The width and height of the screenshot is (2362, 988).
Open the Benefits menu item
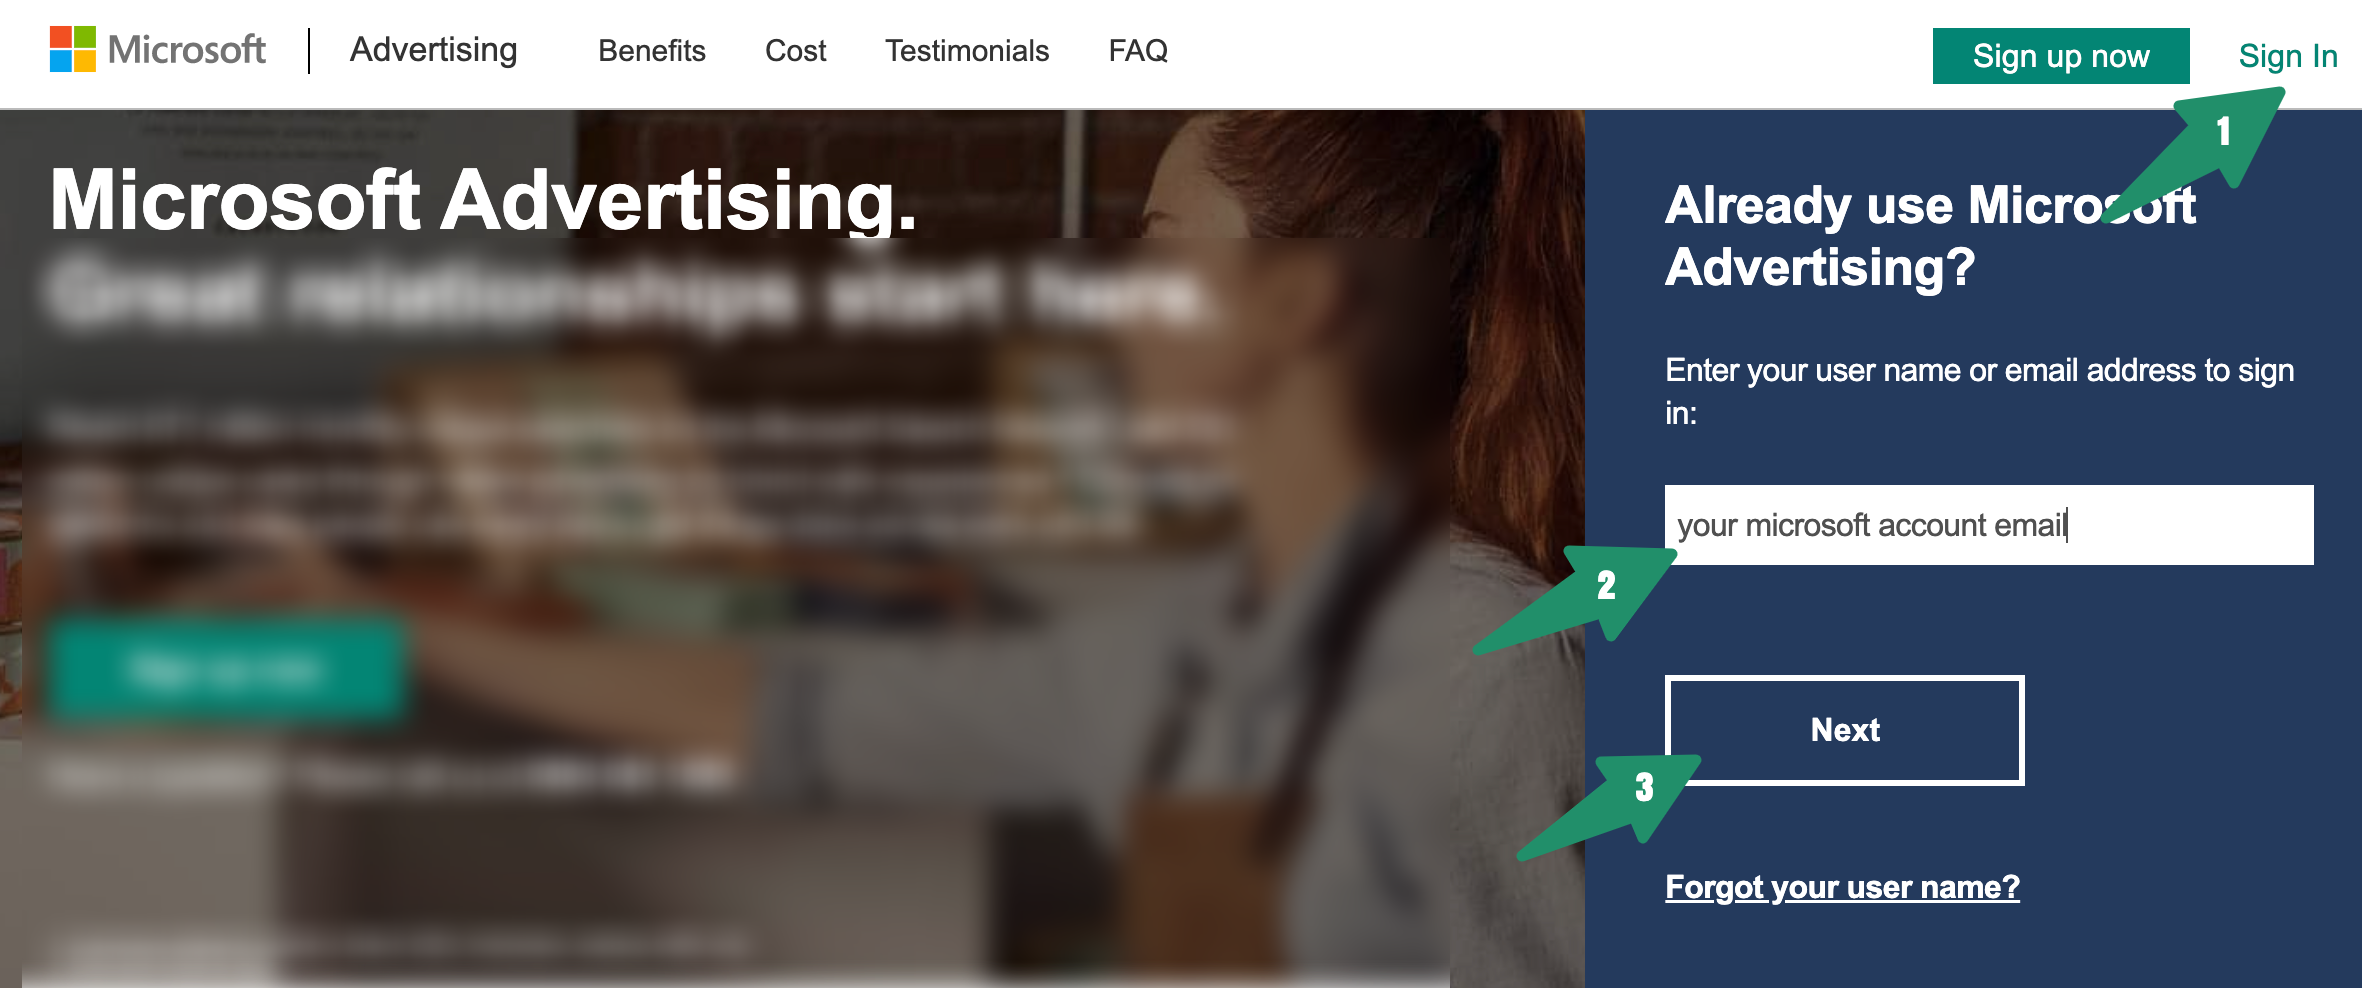pos(652,51)
